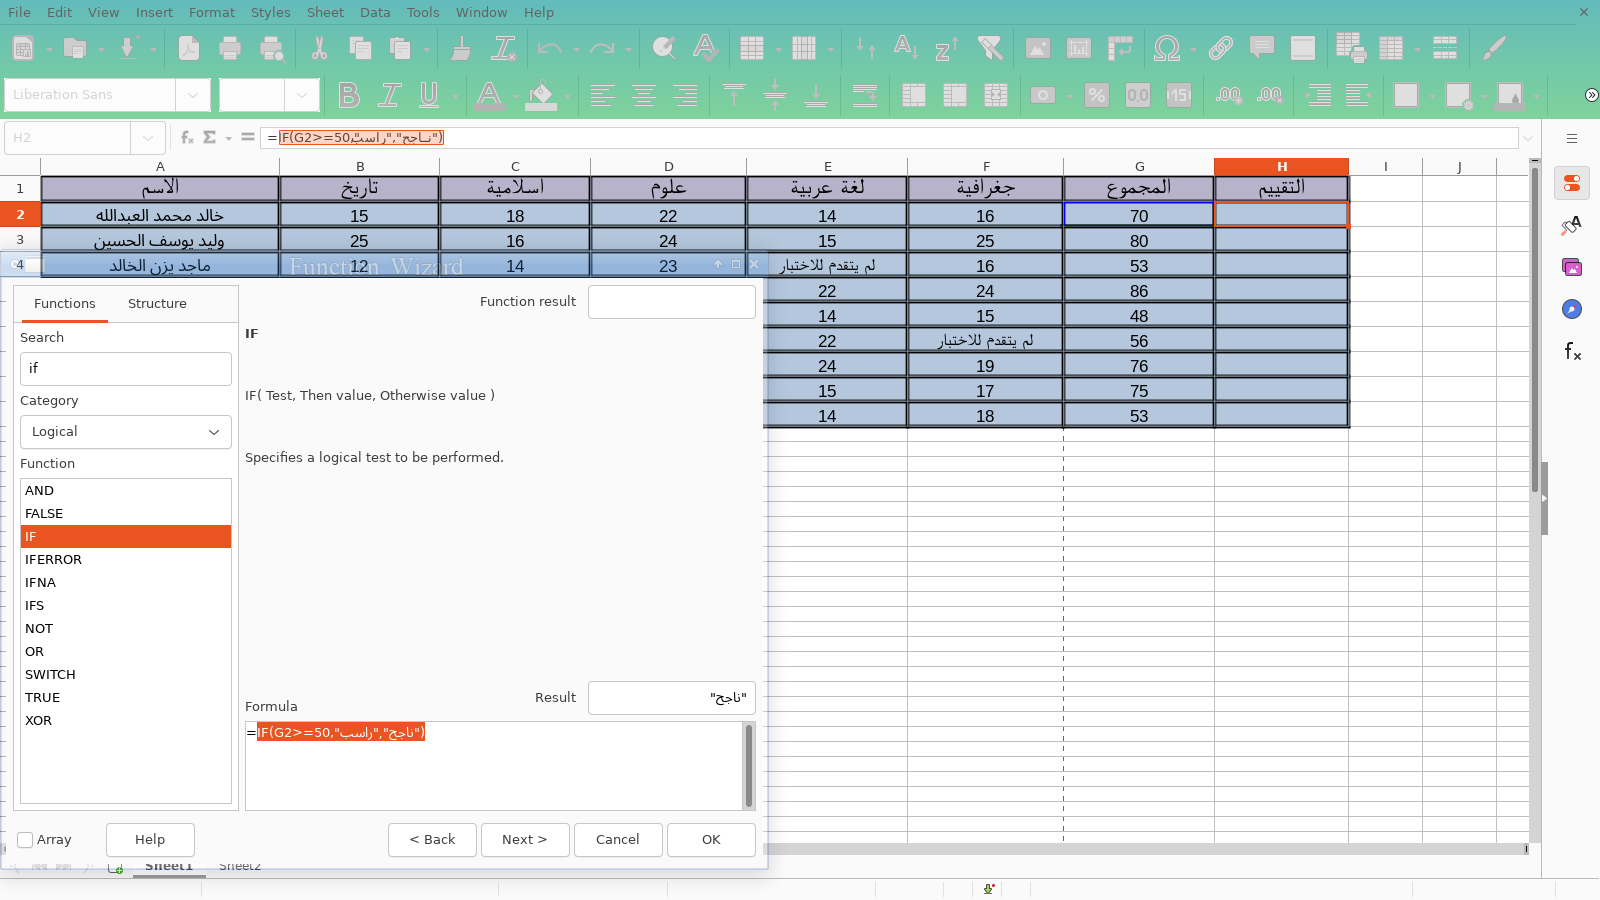Enable the Array checkbox
This screenshot has height=900, width=1600.
point(26,840)
